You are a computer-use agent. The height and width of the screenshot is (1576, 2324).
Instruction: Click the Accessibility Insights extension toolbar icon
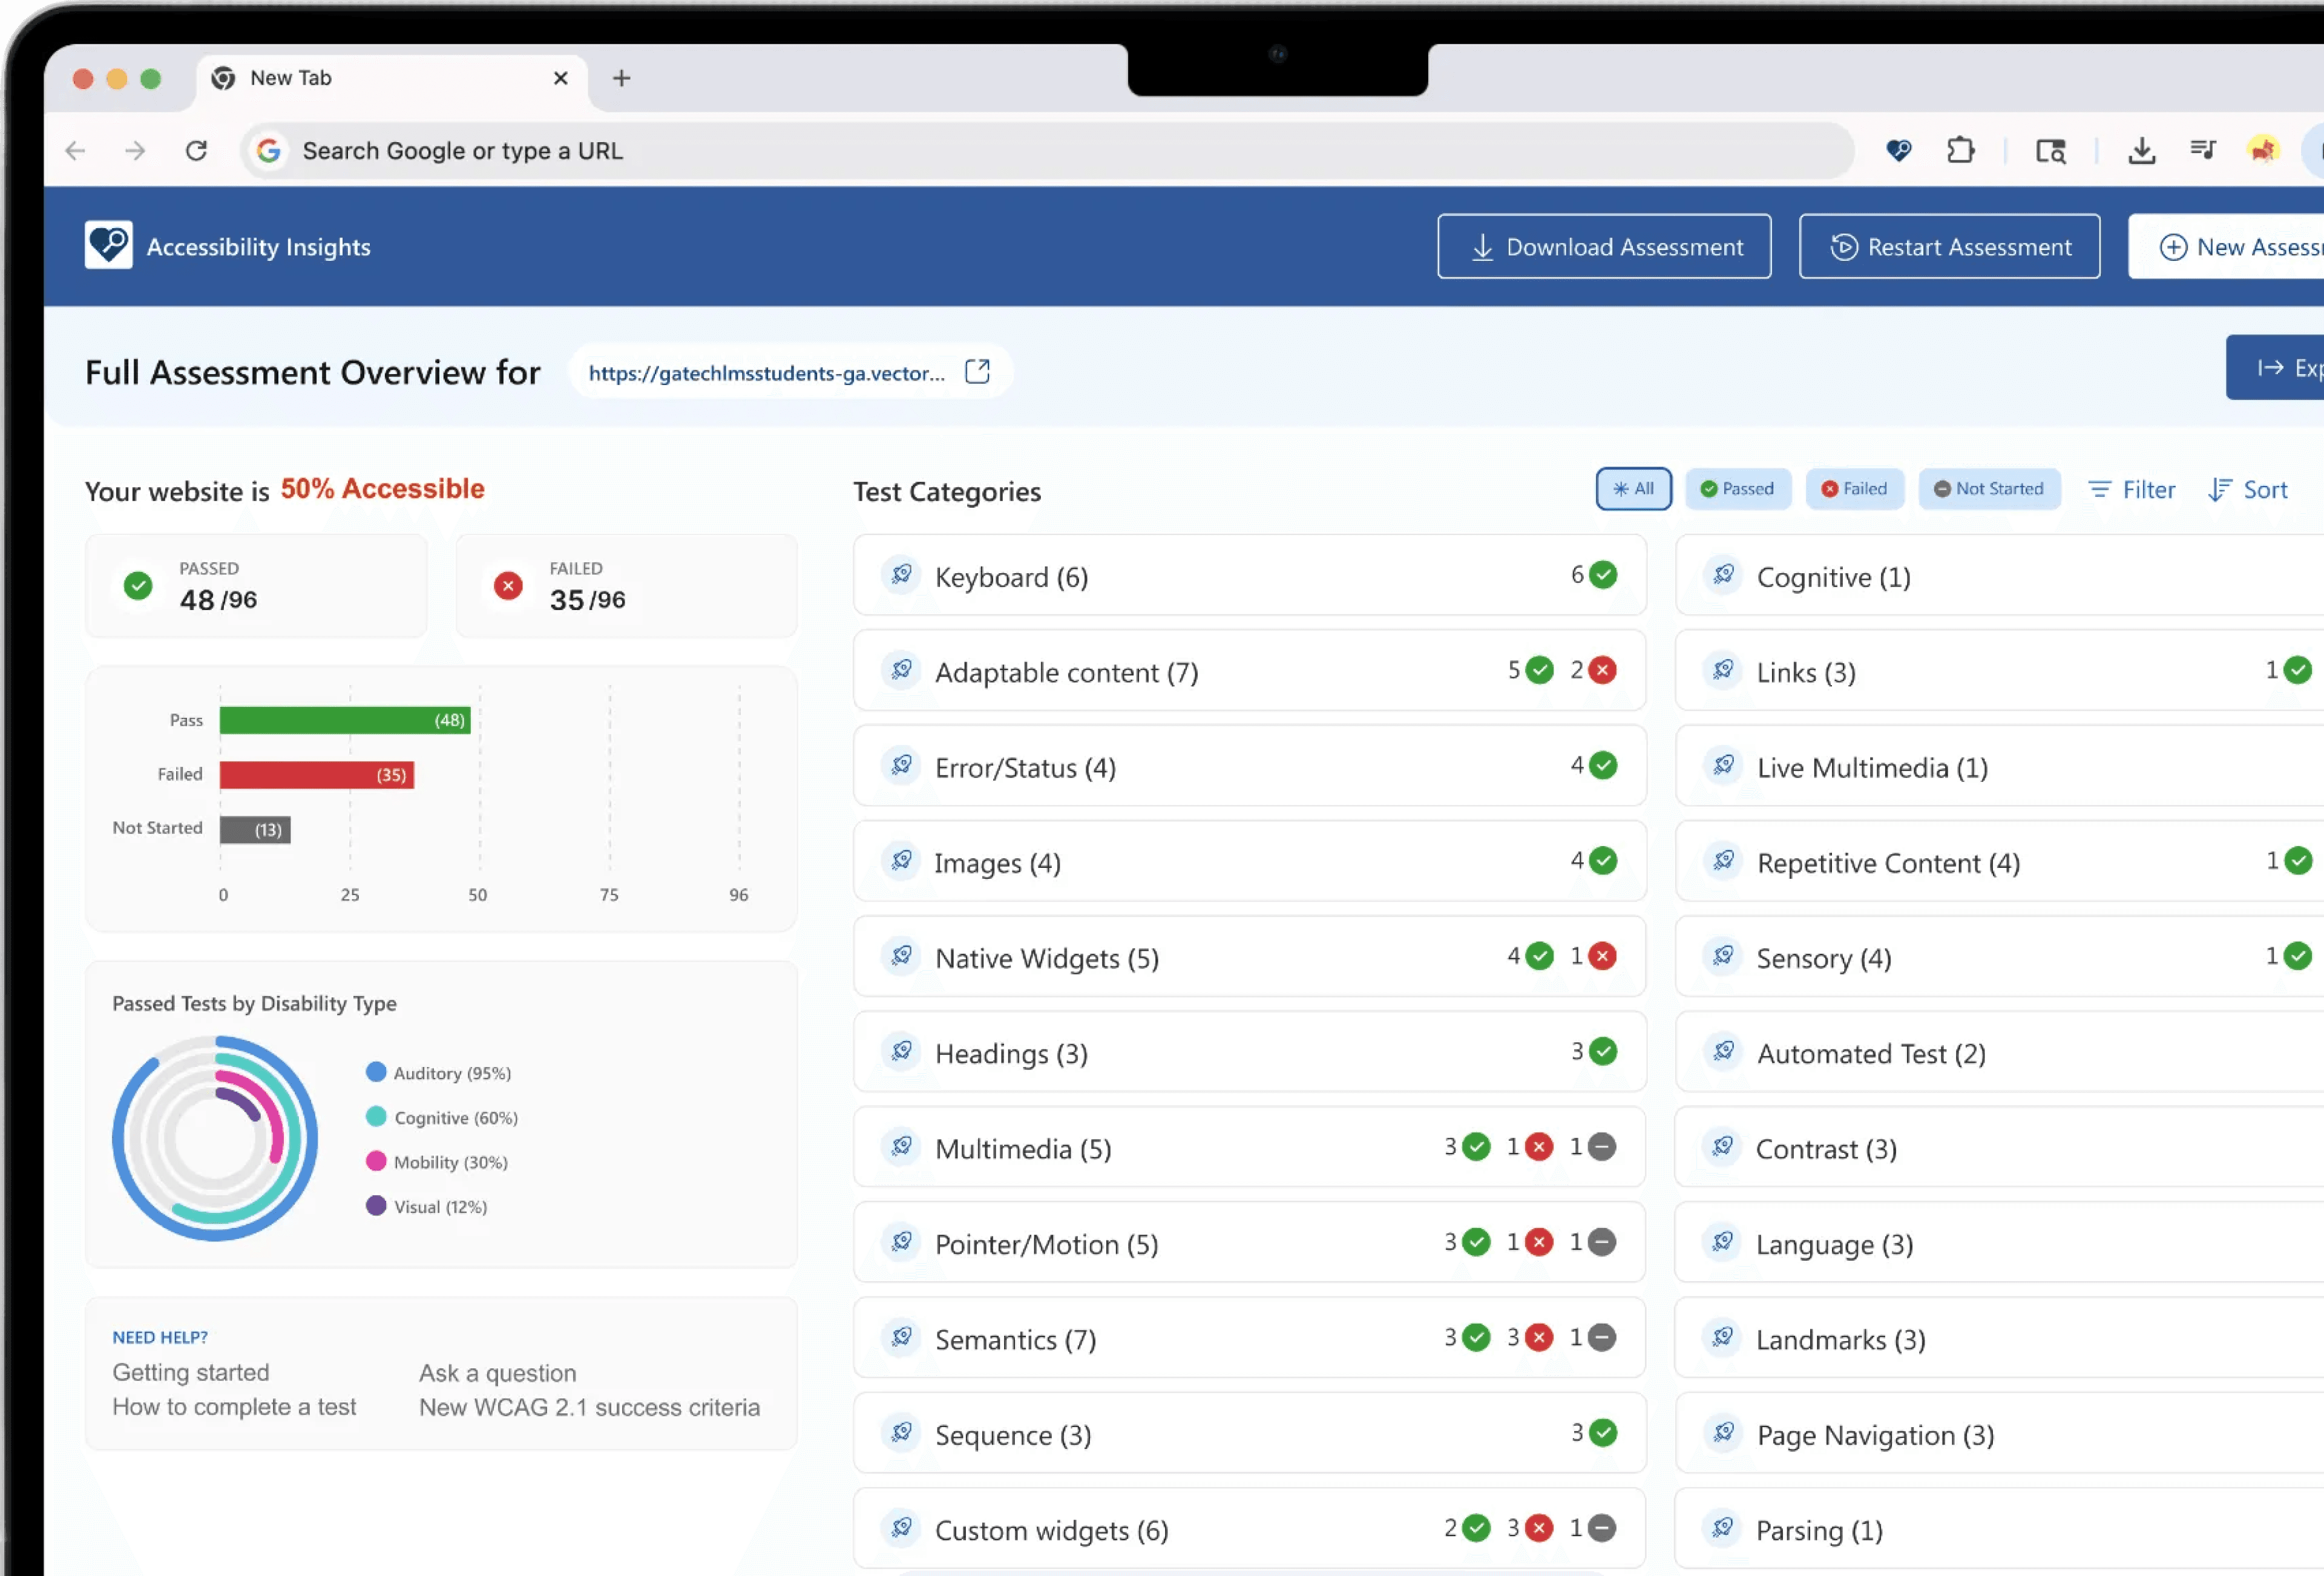[1898, 151]
